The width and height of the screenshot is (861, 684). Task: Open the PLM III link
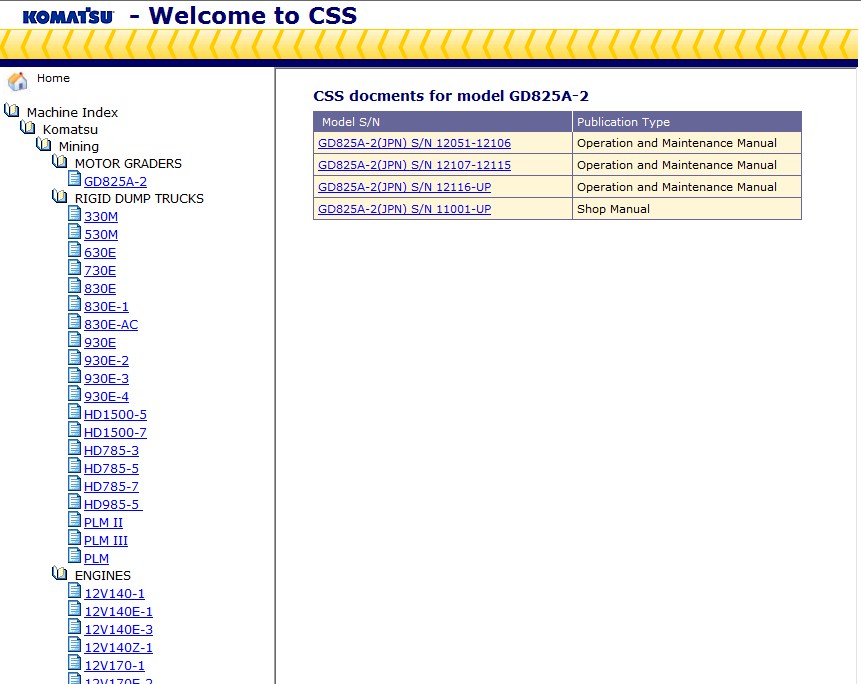(x=106, y=541)
